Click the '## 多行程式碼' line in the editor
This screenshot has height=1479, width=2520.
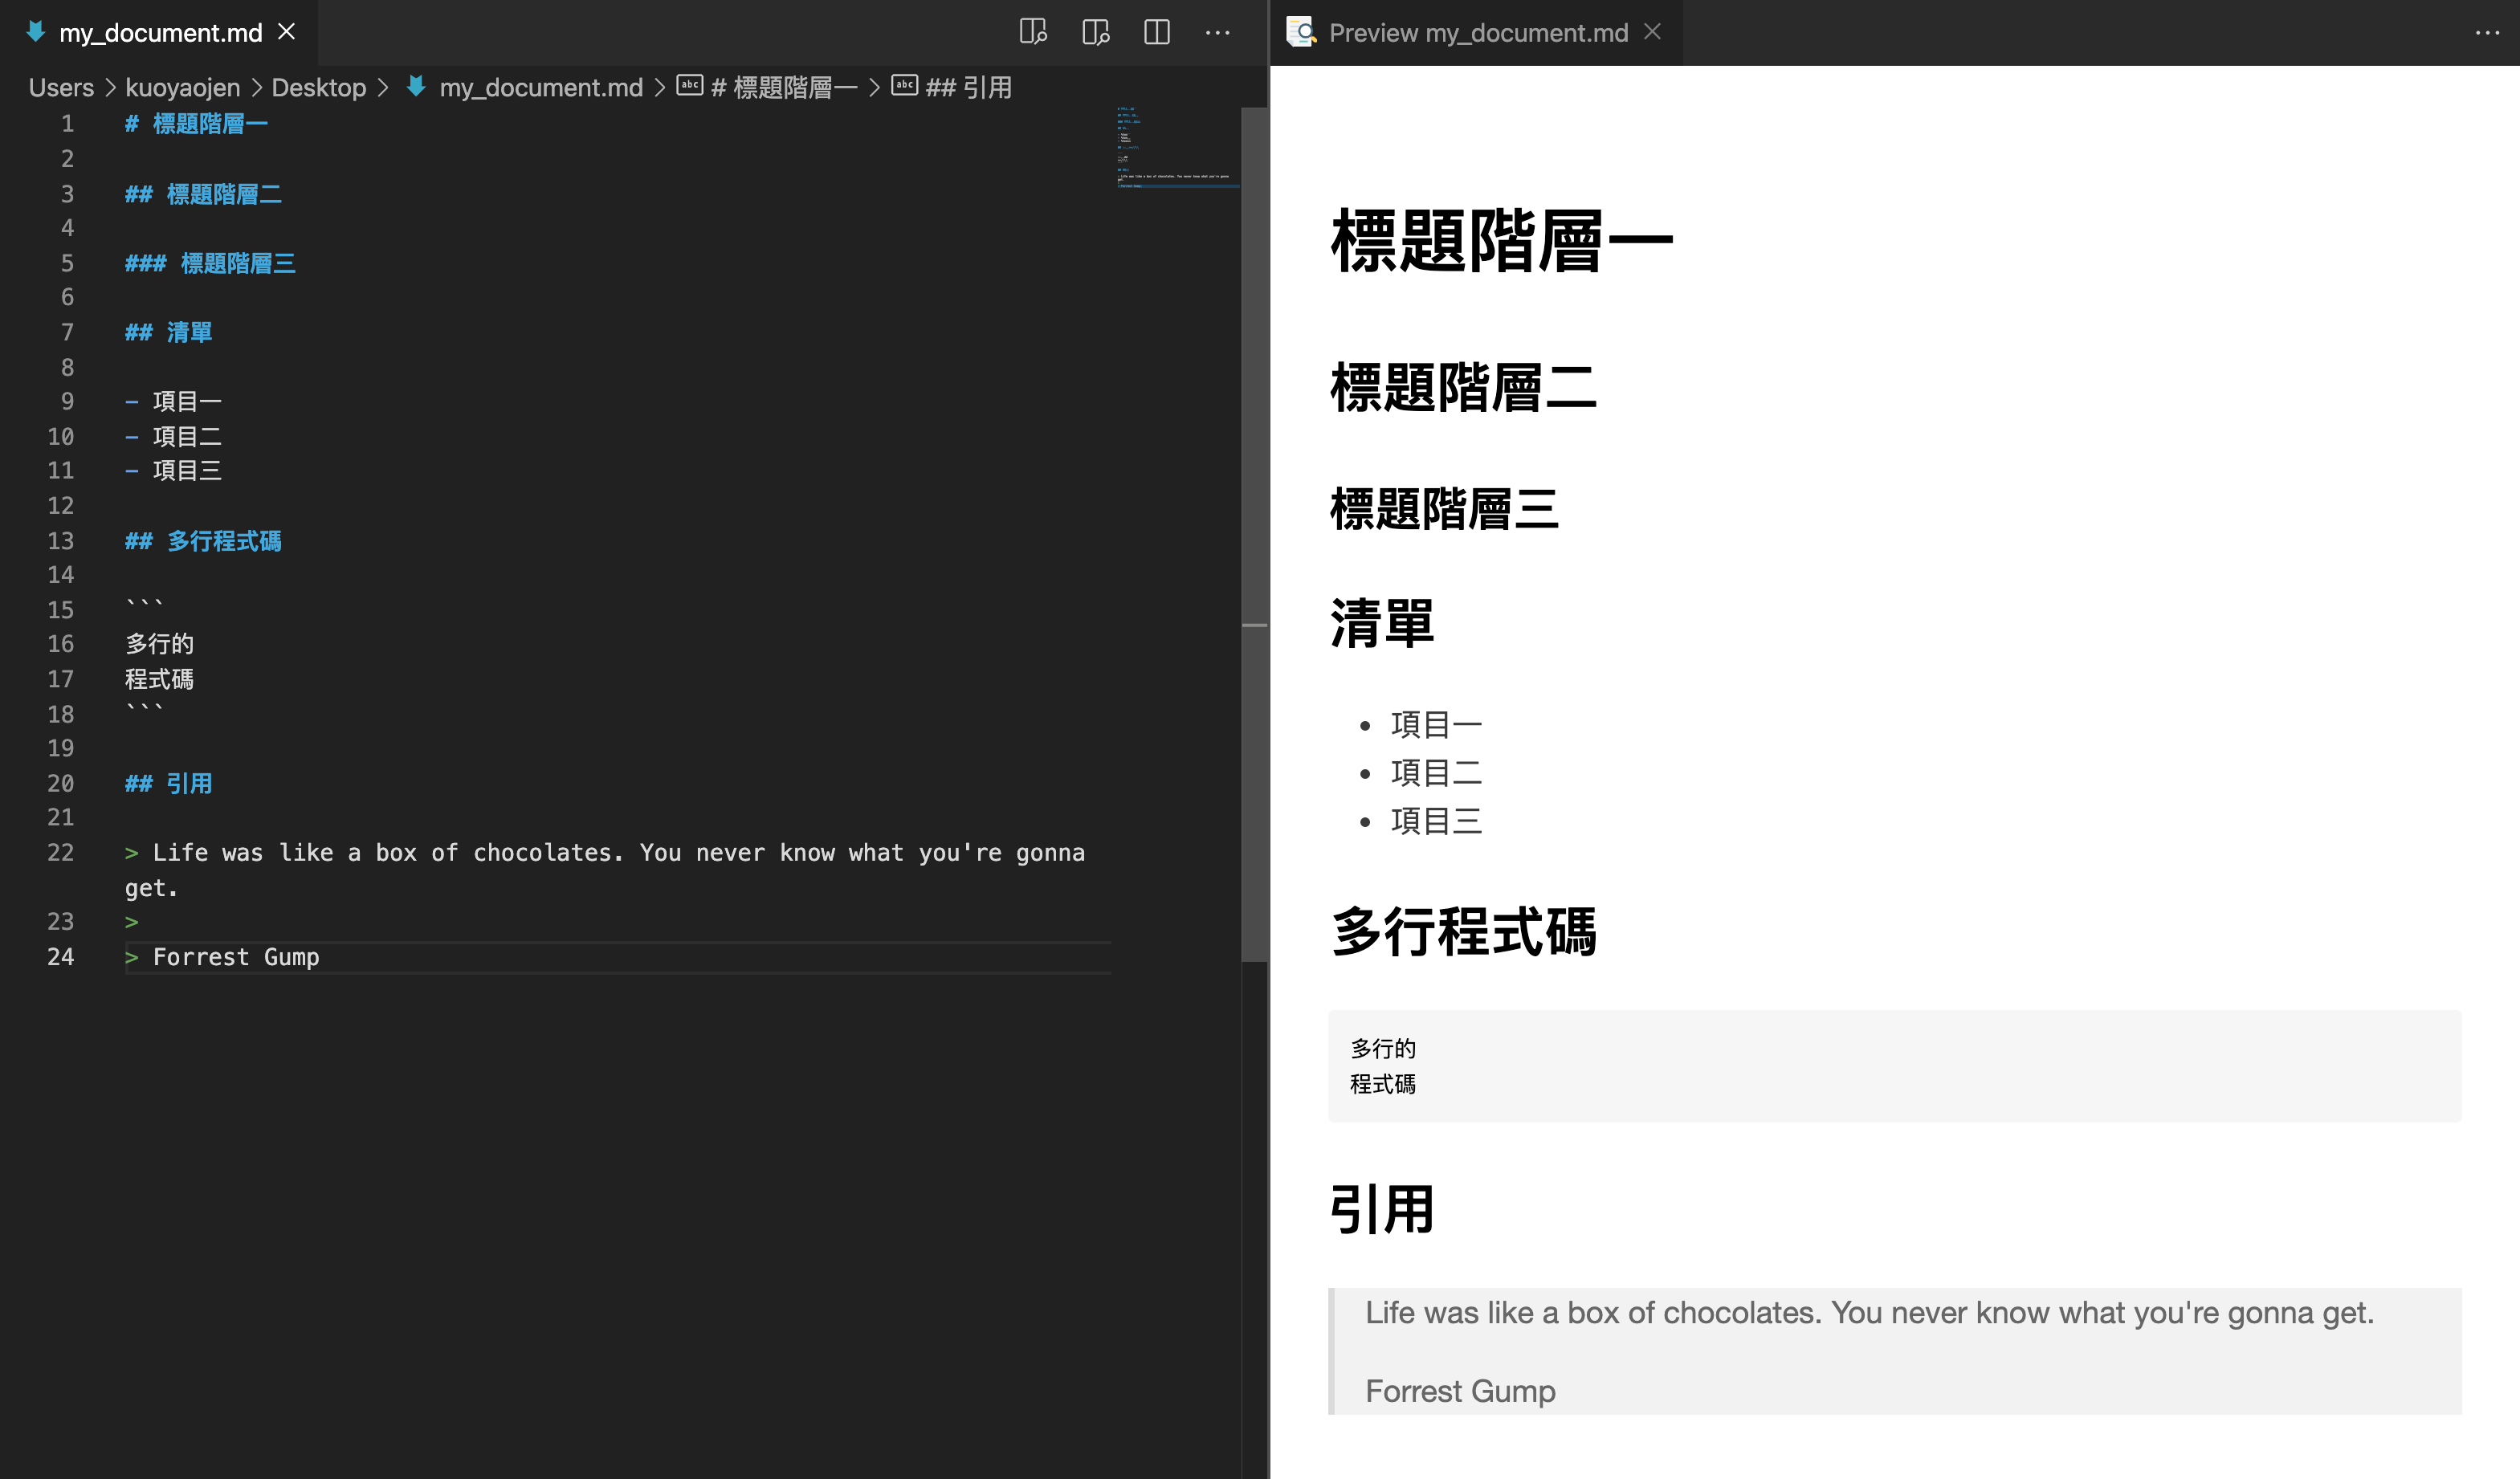pyautogui.click(x=203, y=541)
